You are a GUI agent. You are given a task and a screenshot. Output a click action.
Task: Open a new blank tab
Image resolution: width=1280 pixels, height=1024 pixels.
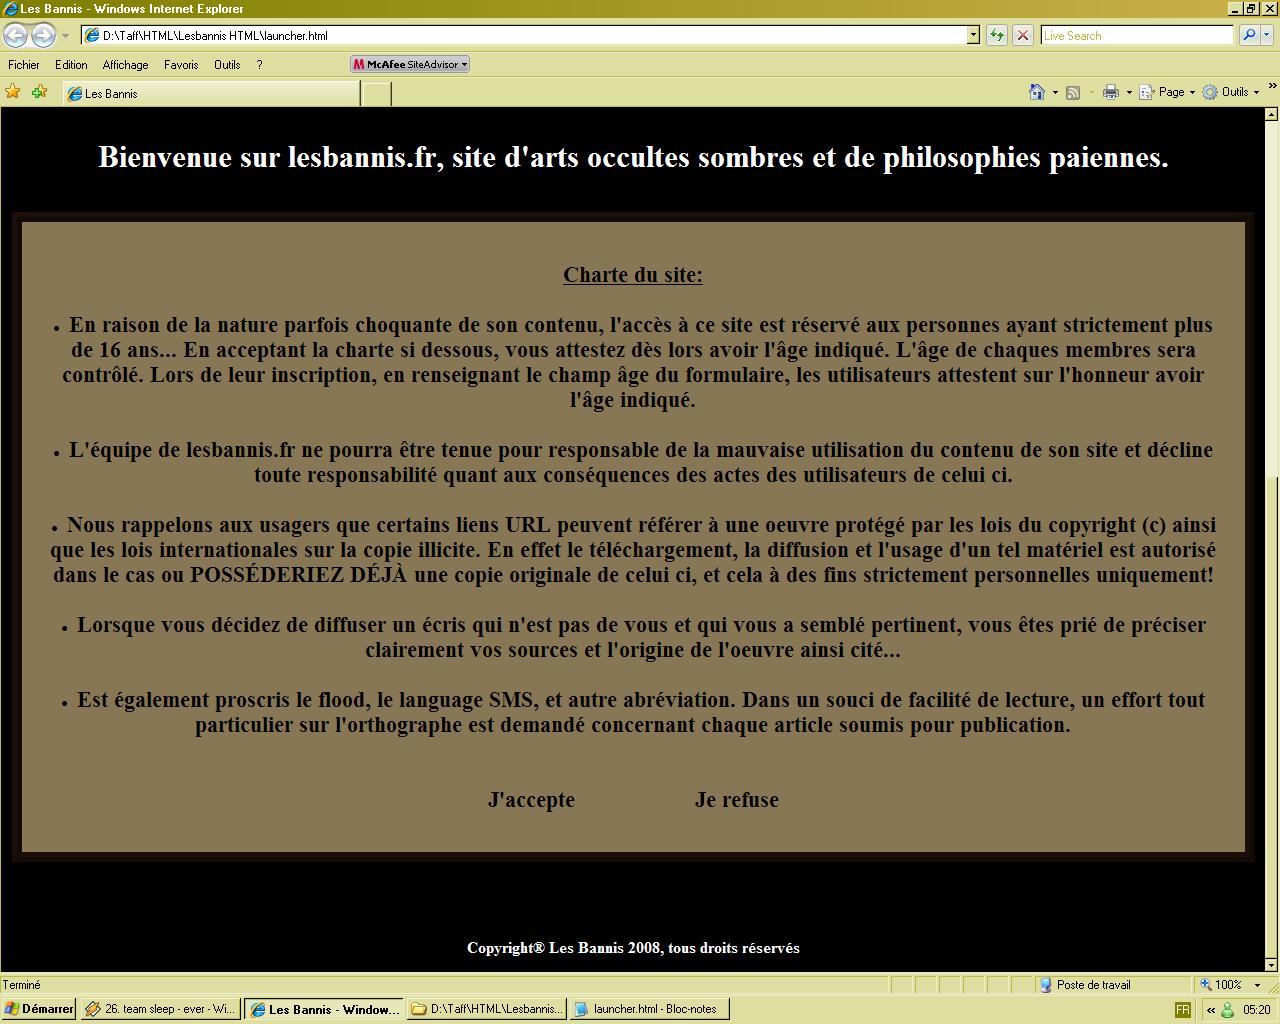[376, 94]
